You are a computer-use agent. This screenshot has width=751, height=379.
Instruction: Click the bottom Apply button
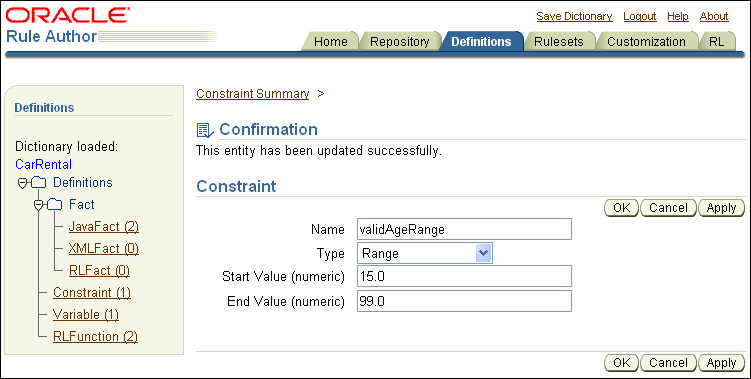[x=721, y=363]
